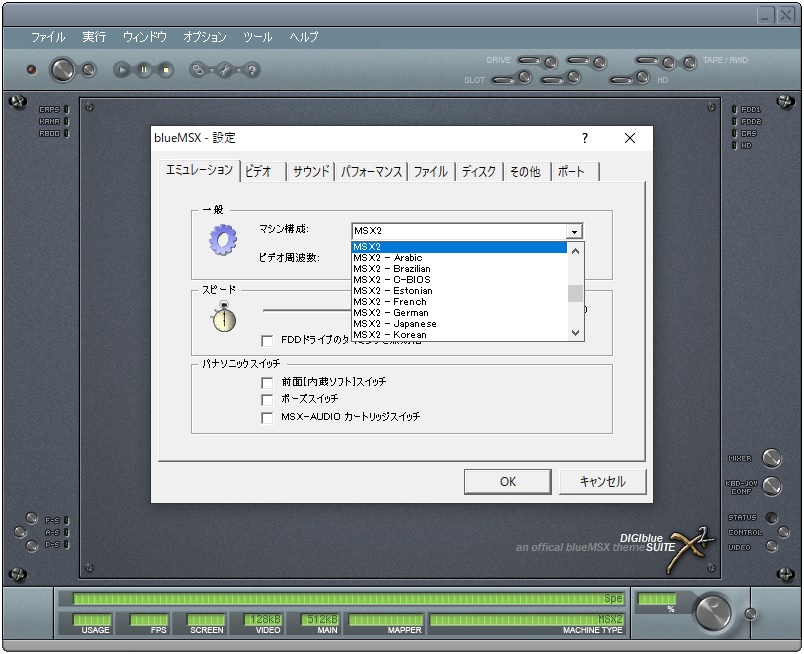Click the second DRIVE knob

click(599, 63)
